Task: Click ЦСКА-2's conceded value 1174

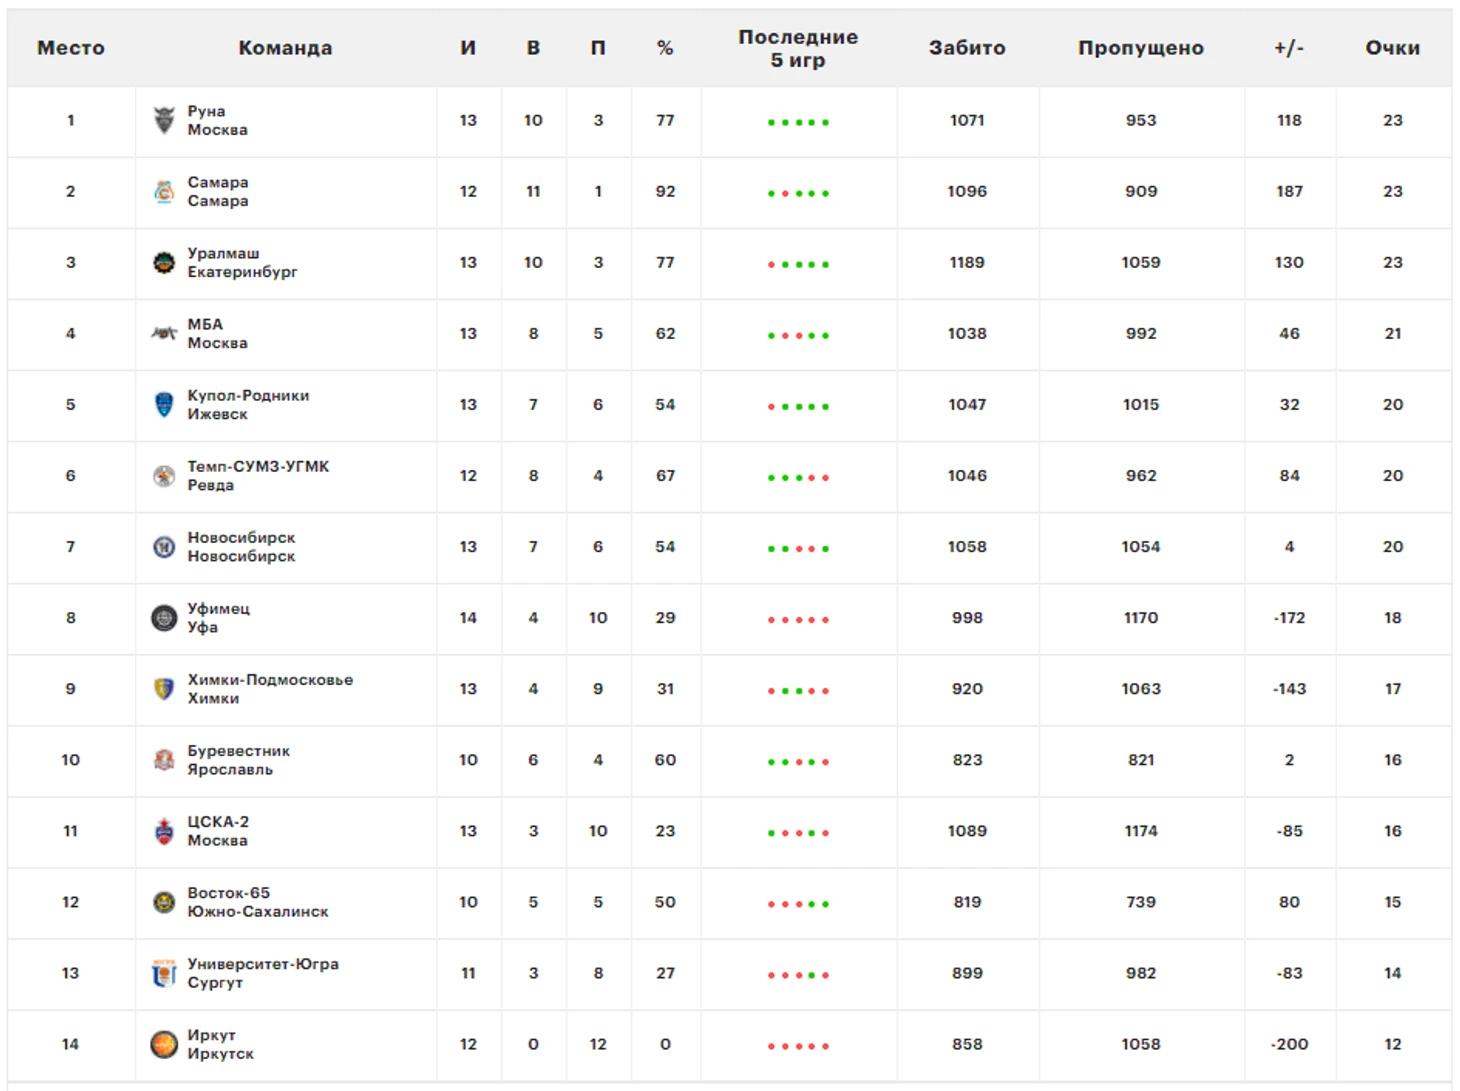Action: [x=1141, y=831]
